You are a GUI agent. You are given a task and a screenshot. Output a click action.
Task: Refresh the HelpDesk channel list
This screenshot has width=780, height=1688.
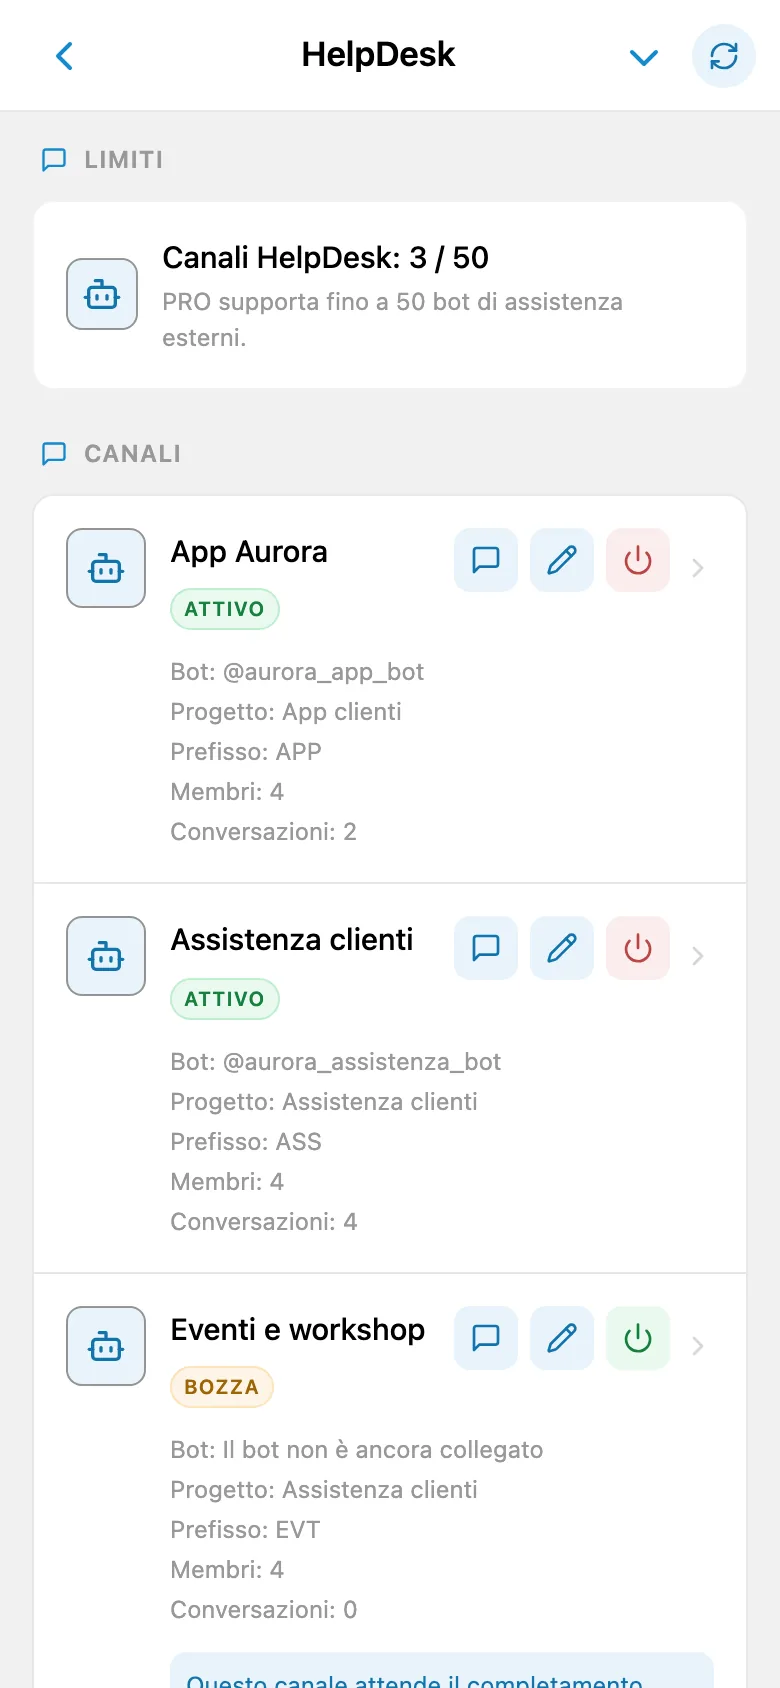(724, 56)
